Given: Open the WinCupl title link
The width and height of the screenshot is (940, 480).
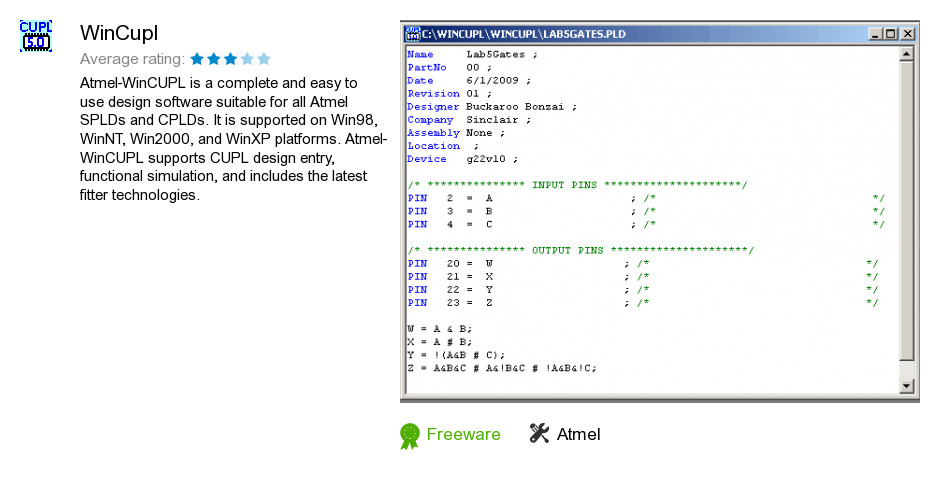Looking at the screenshot, I should (x=119, y=33).
